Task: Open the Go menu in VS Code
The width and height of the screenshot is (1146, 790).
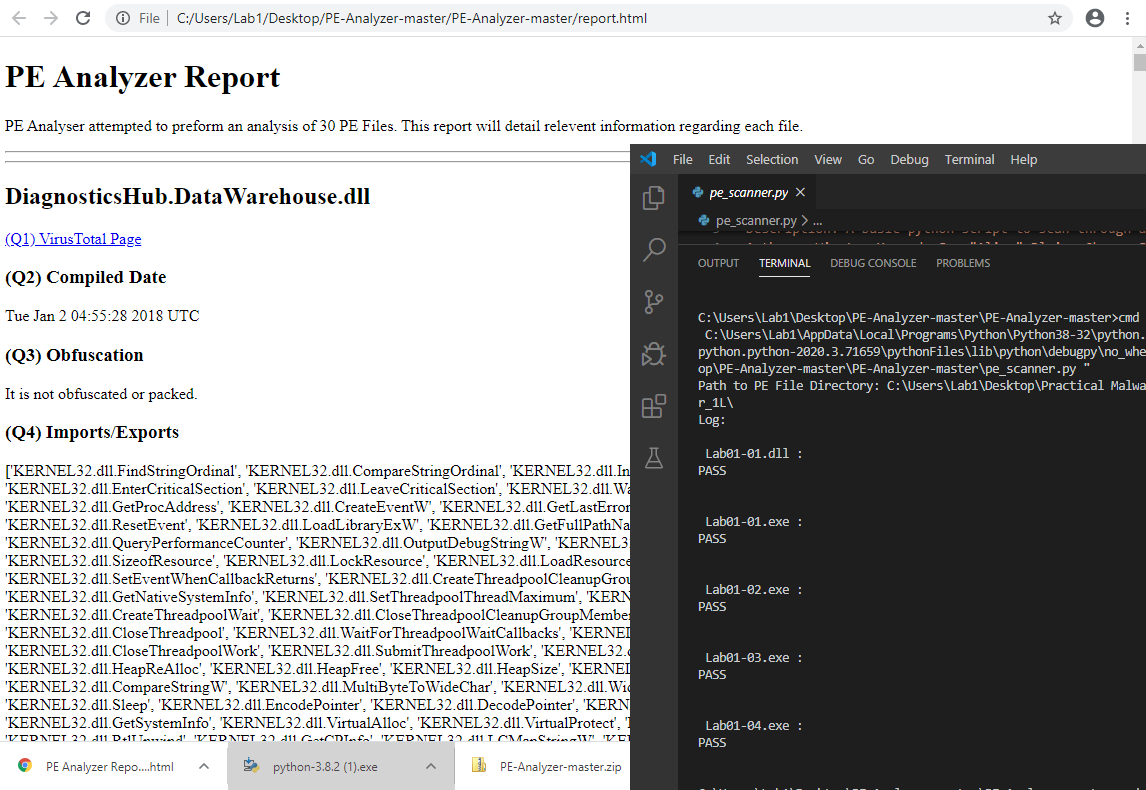Action: tap(866, 159)
